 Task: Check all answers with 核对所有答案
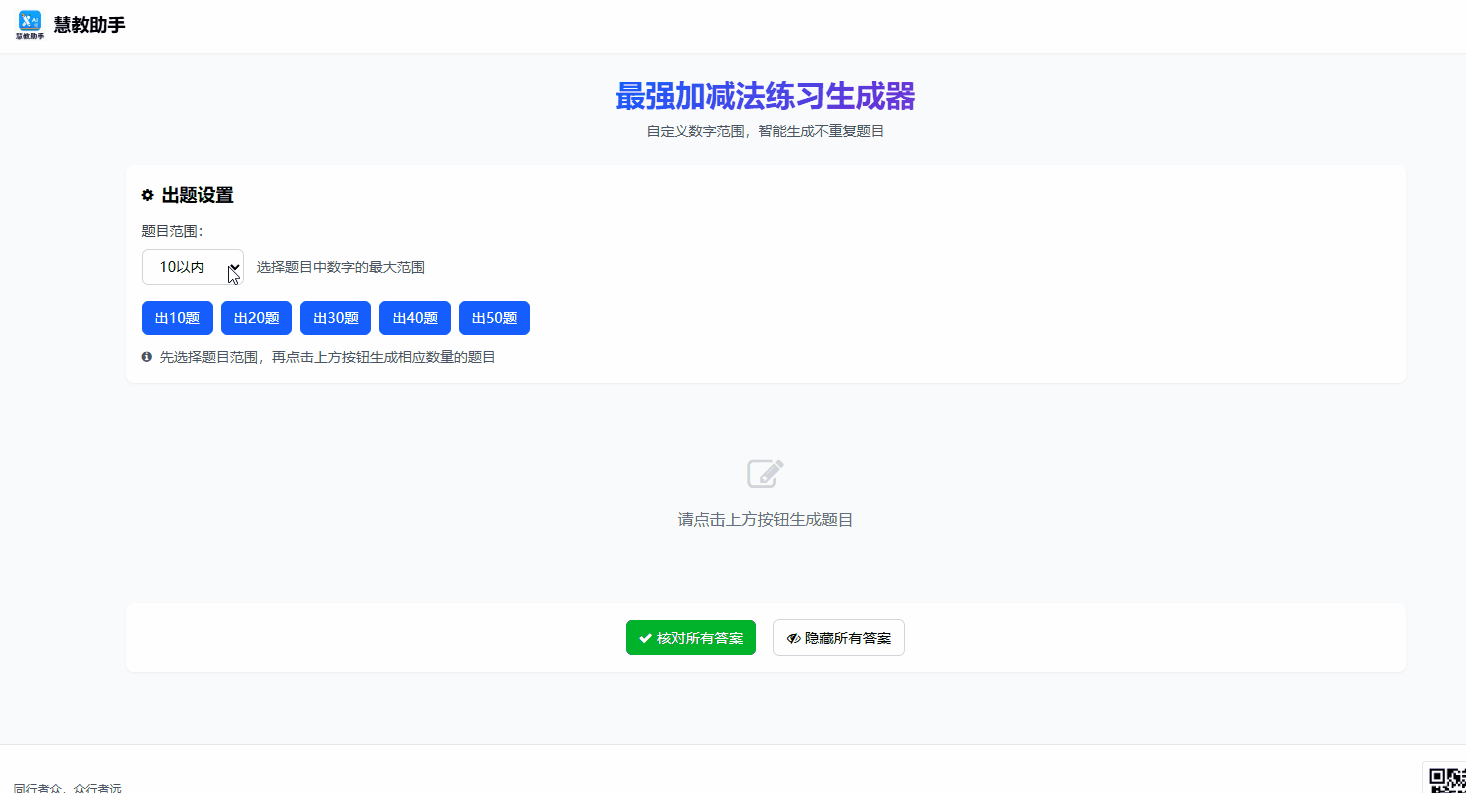pos(691,638)
